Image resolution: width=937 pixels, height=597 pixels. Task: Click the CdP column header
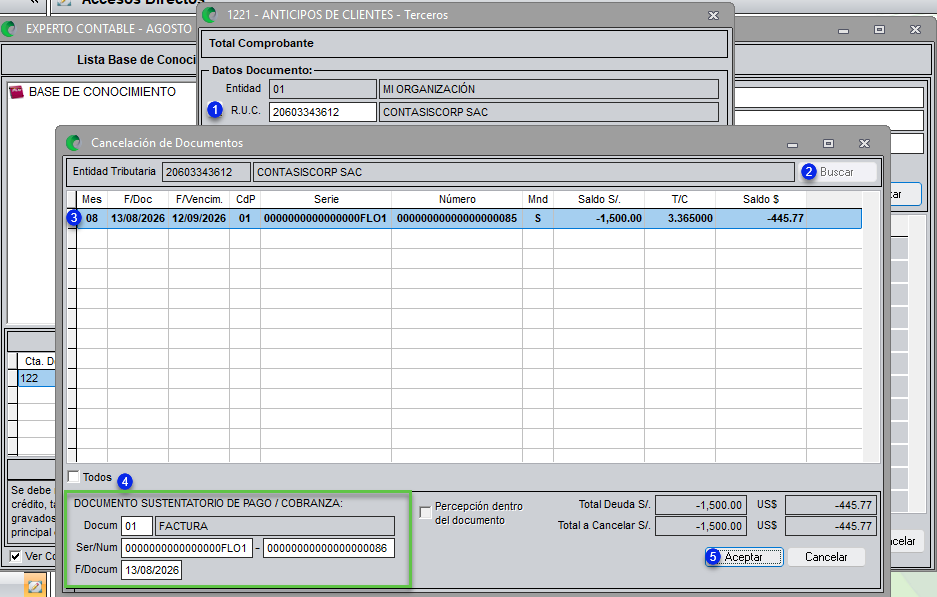click(245, 200)
